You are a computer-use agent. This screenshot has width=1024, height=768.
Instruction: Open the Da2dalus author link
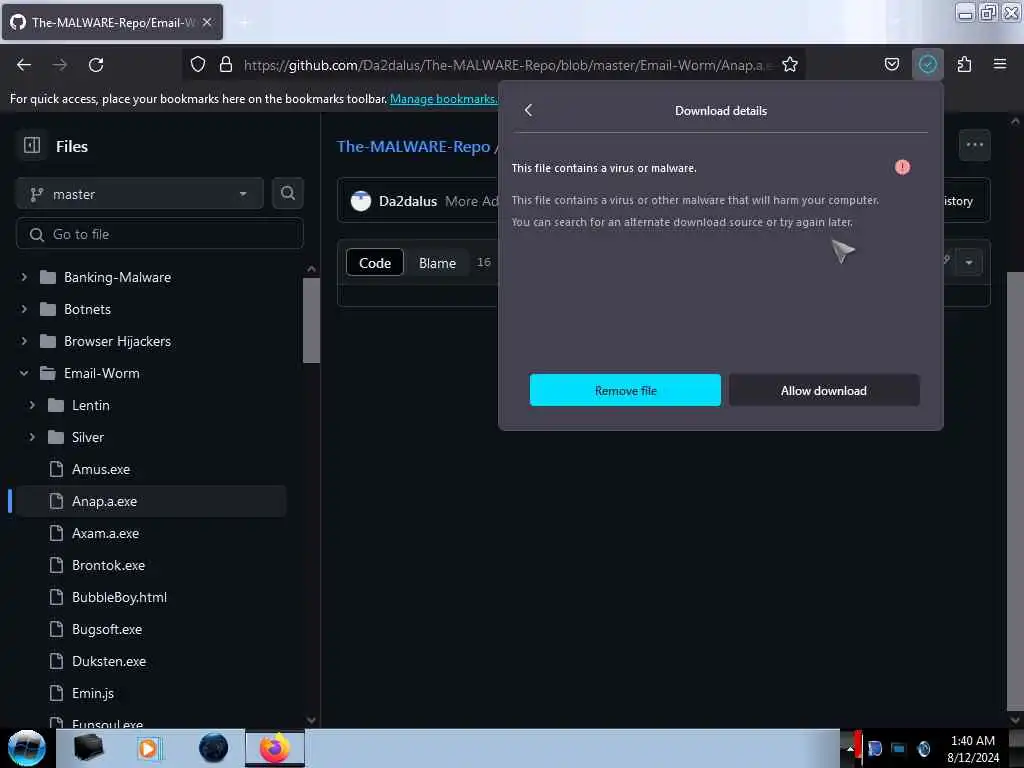pyautogui.click(x=408, y=201)
